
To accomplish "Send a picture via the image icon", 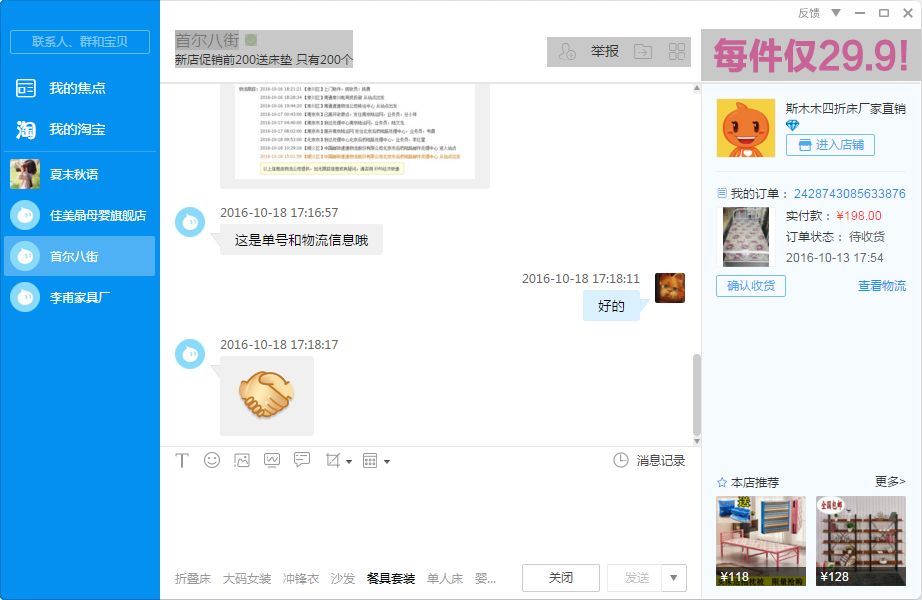I will pos(242,460).
